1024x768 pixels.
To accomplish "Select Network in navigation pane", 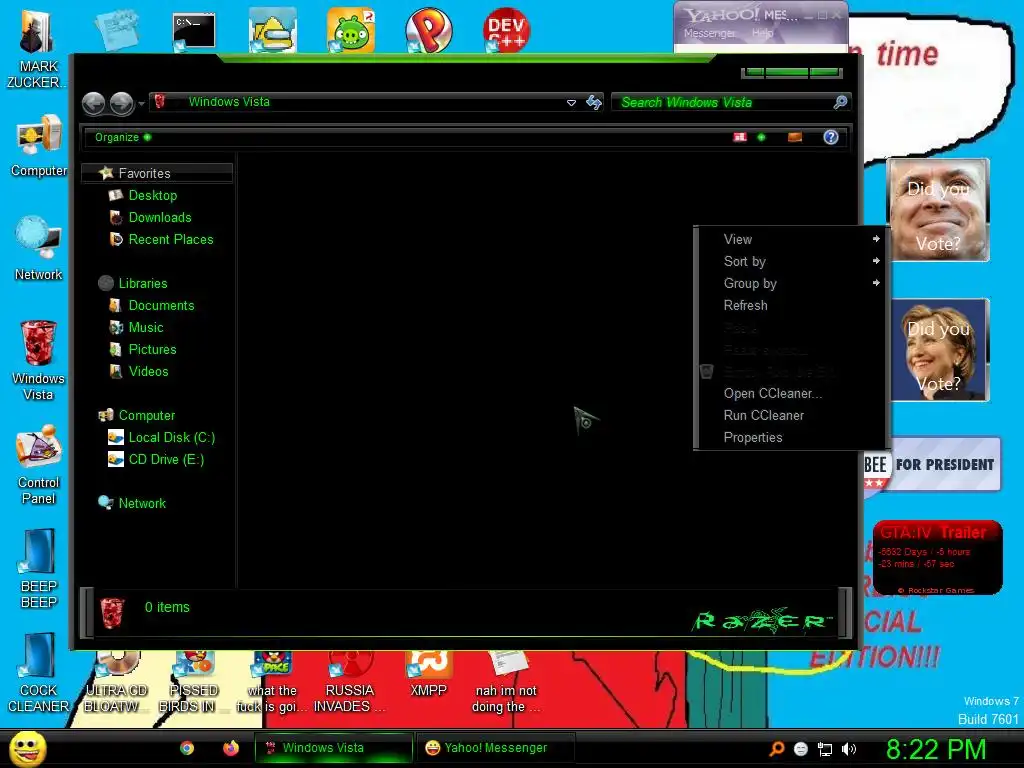I will click(x=142, y=504).
